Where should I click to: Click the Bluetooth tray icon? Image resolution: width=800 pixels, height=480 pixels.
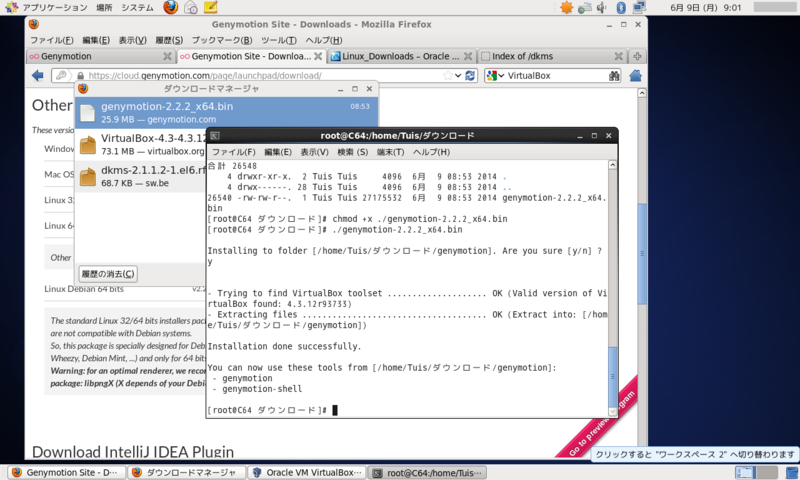621,7
